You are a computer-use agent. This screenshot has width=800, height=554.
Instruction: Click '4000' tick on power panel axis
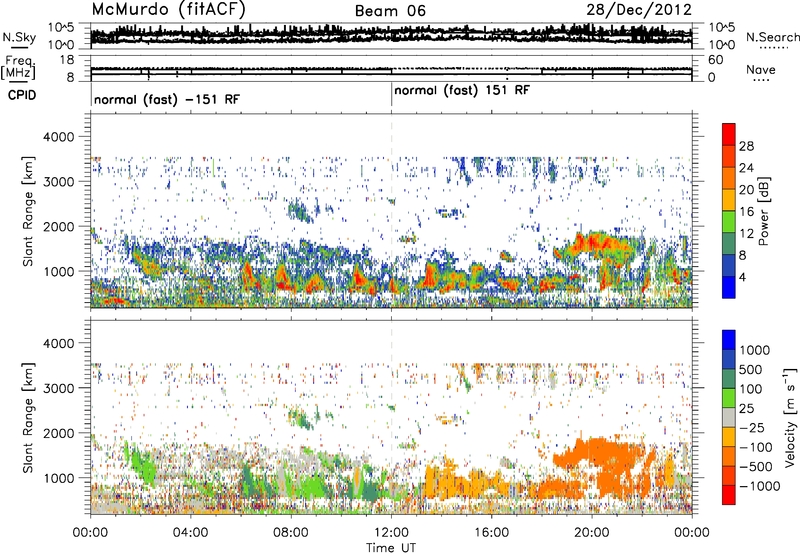[58, 137]
